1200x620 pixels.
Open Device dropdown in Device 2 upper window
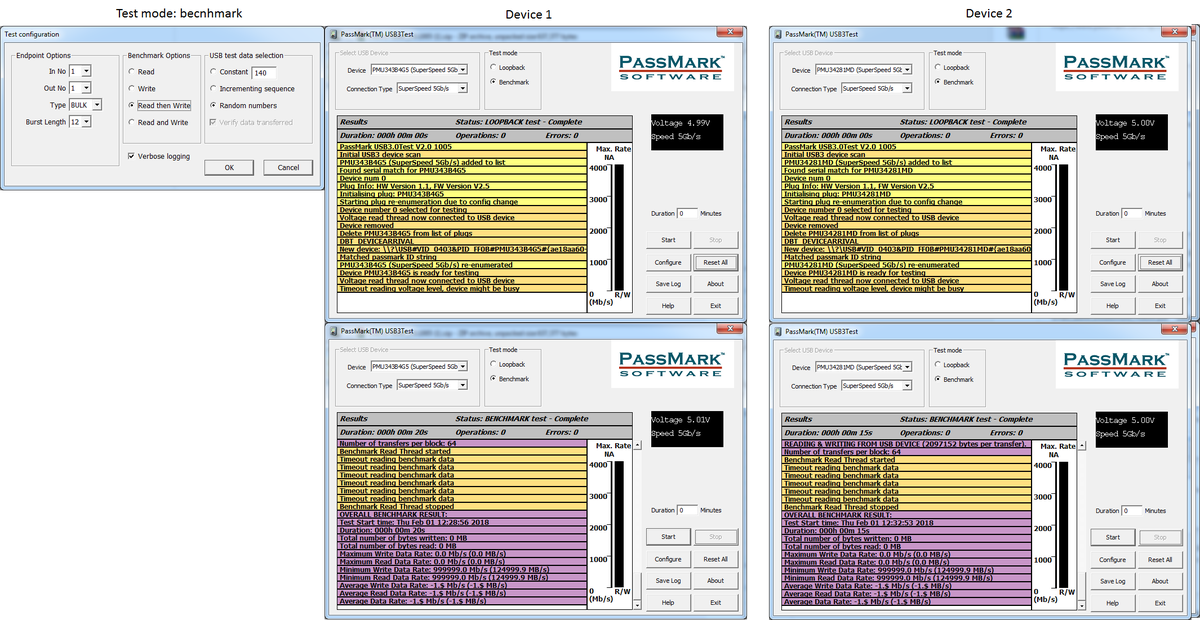(908, 70)
